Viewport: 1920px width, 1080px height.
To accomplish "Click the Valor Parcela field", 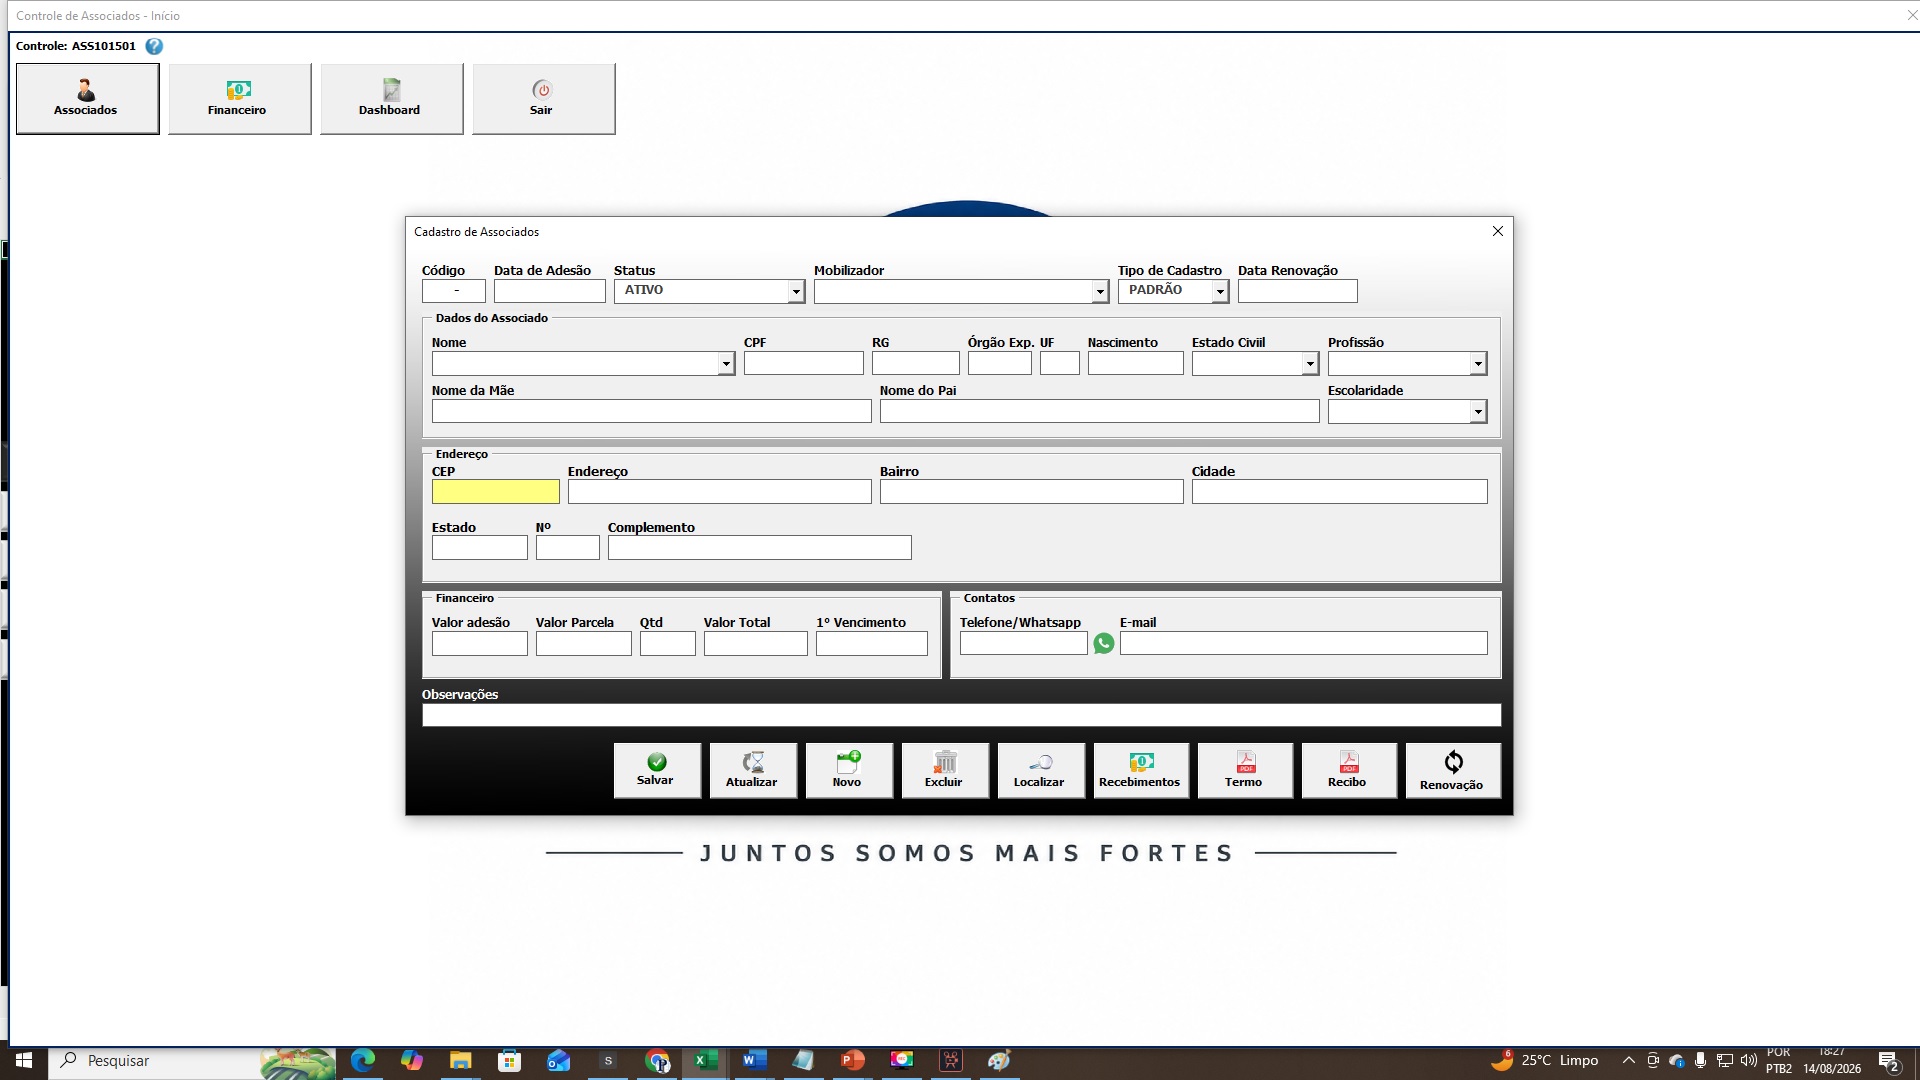I will (x=584, y=644).
